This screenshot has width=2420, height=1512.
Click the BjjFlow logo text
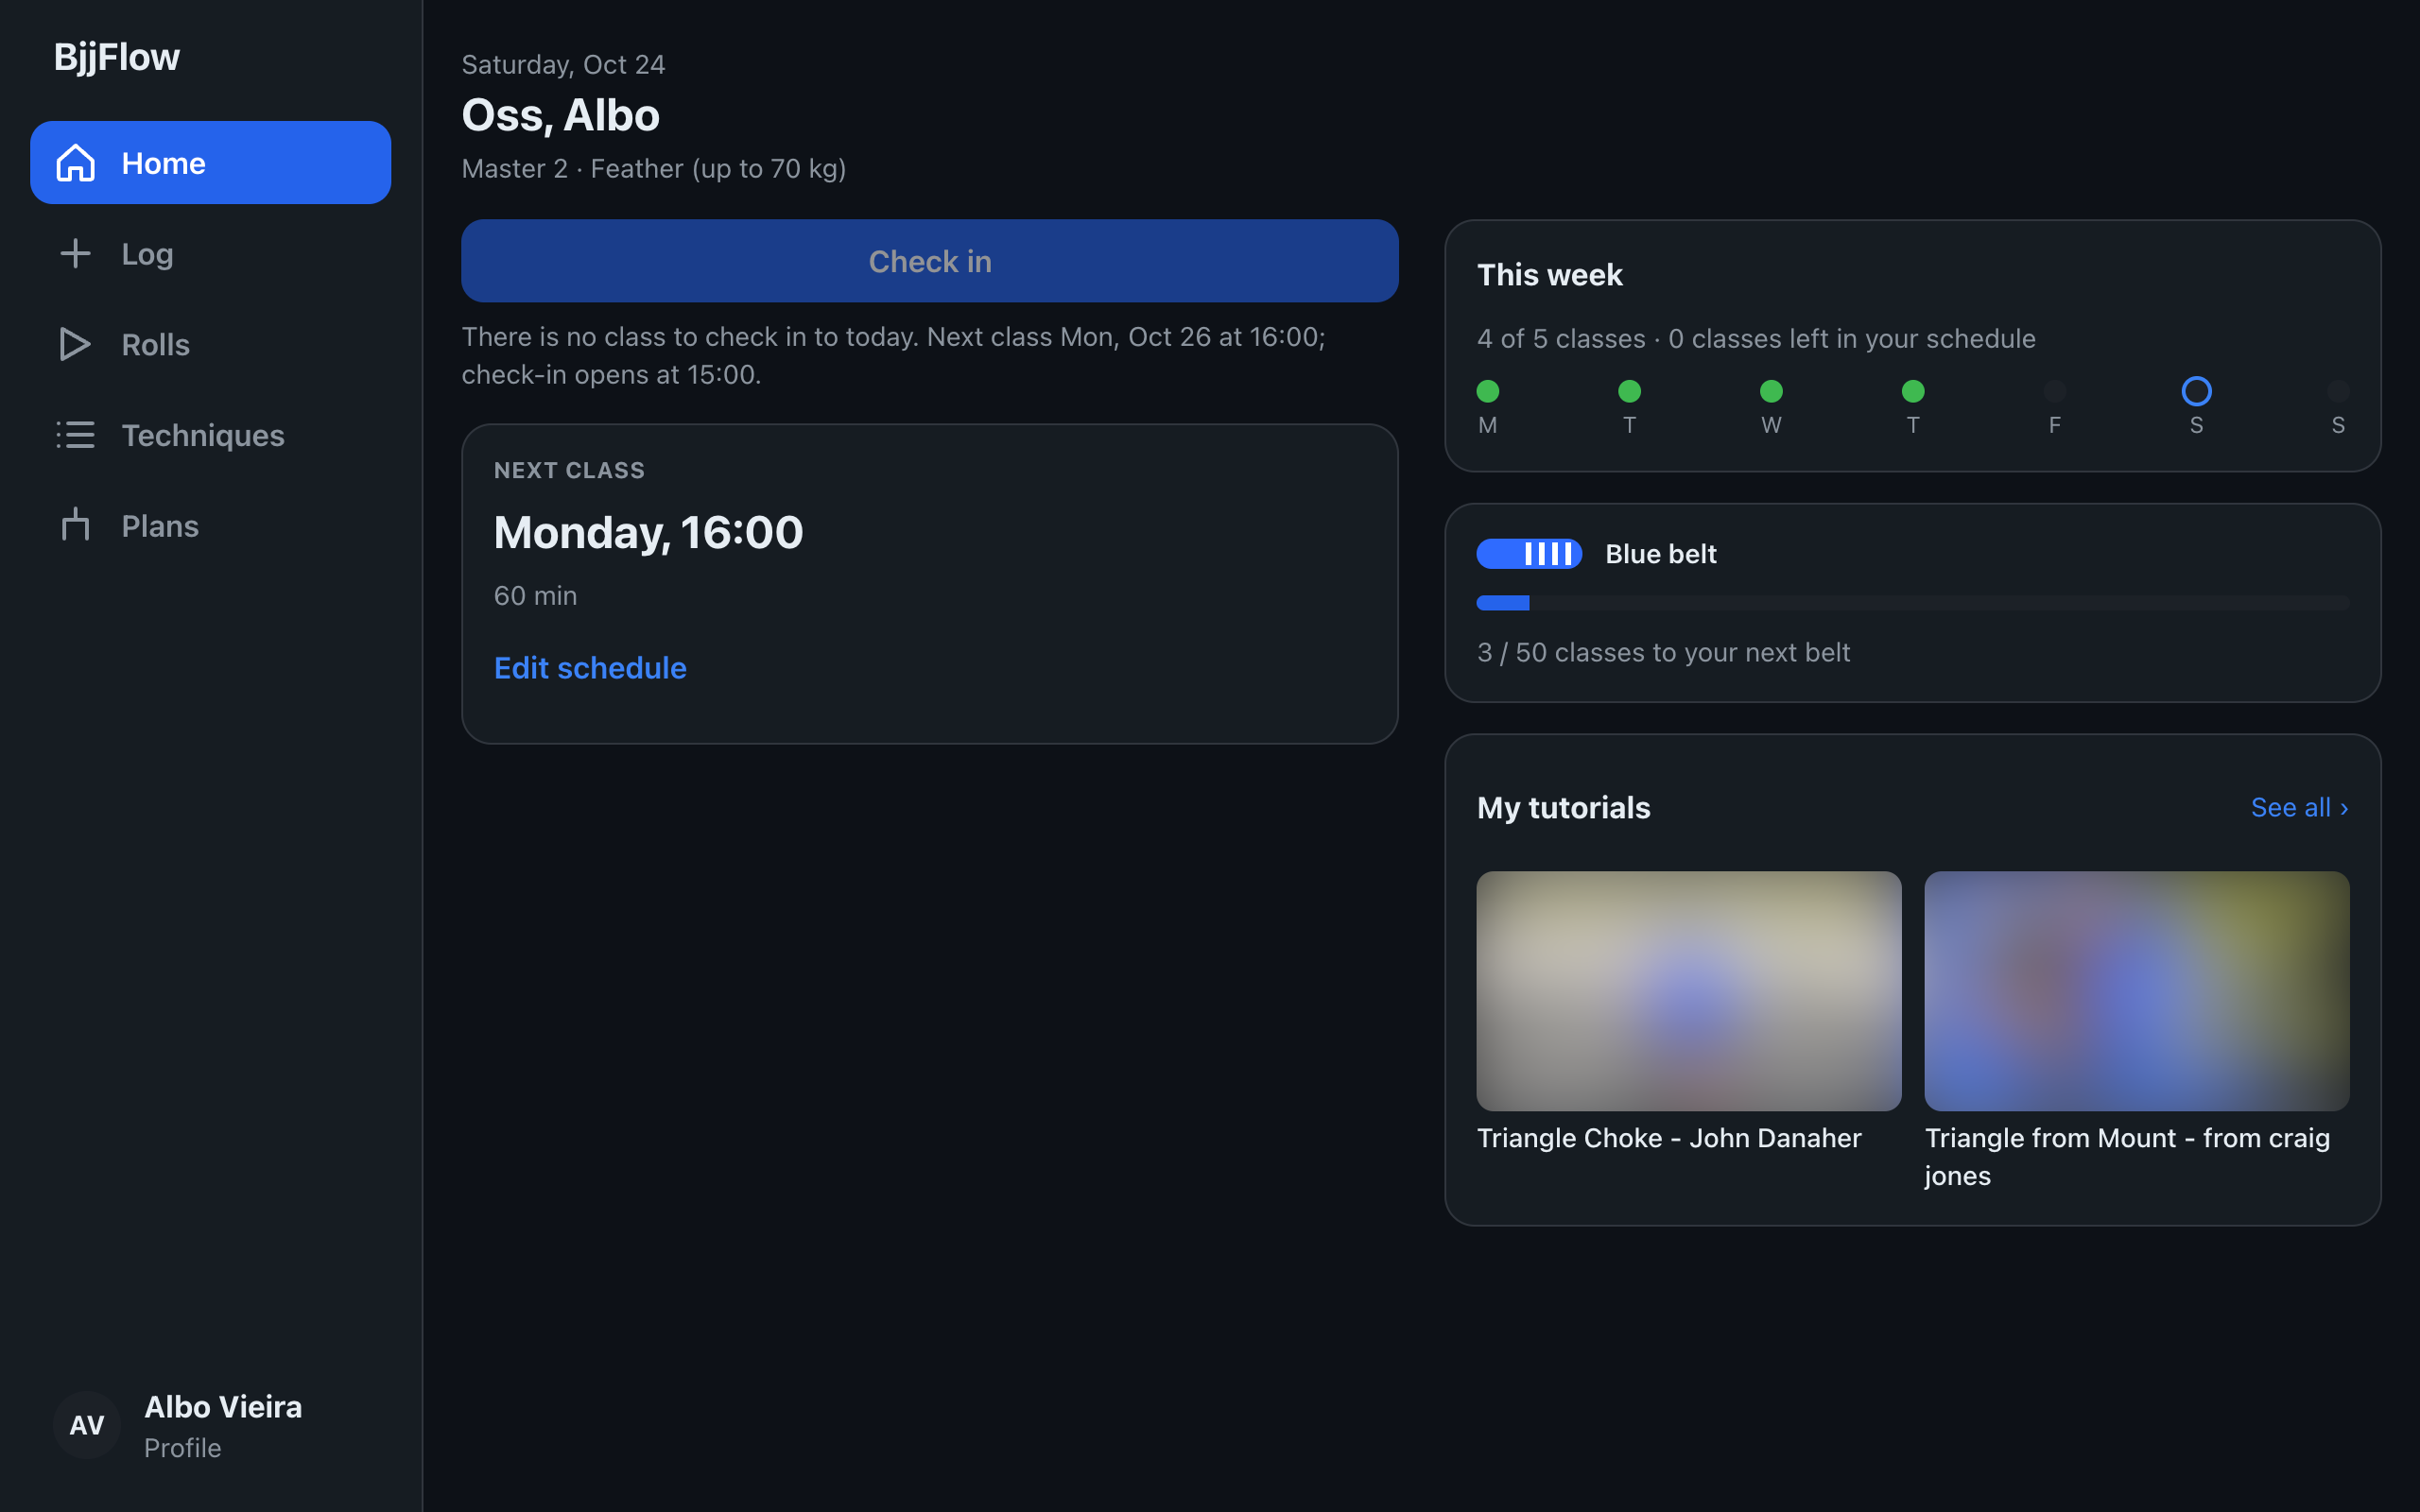[x=117, y=57]
